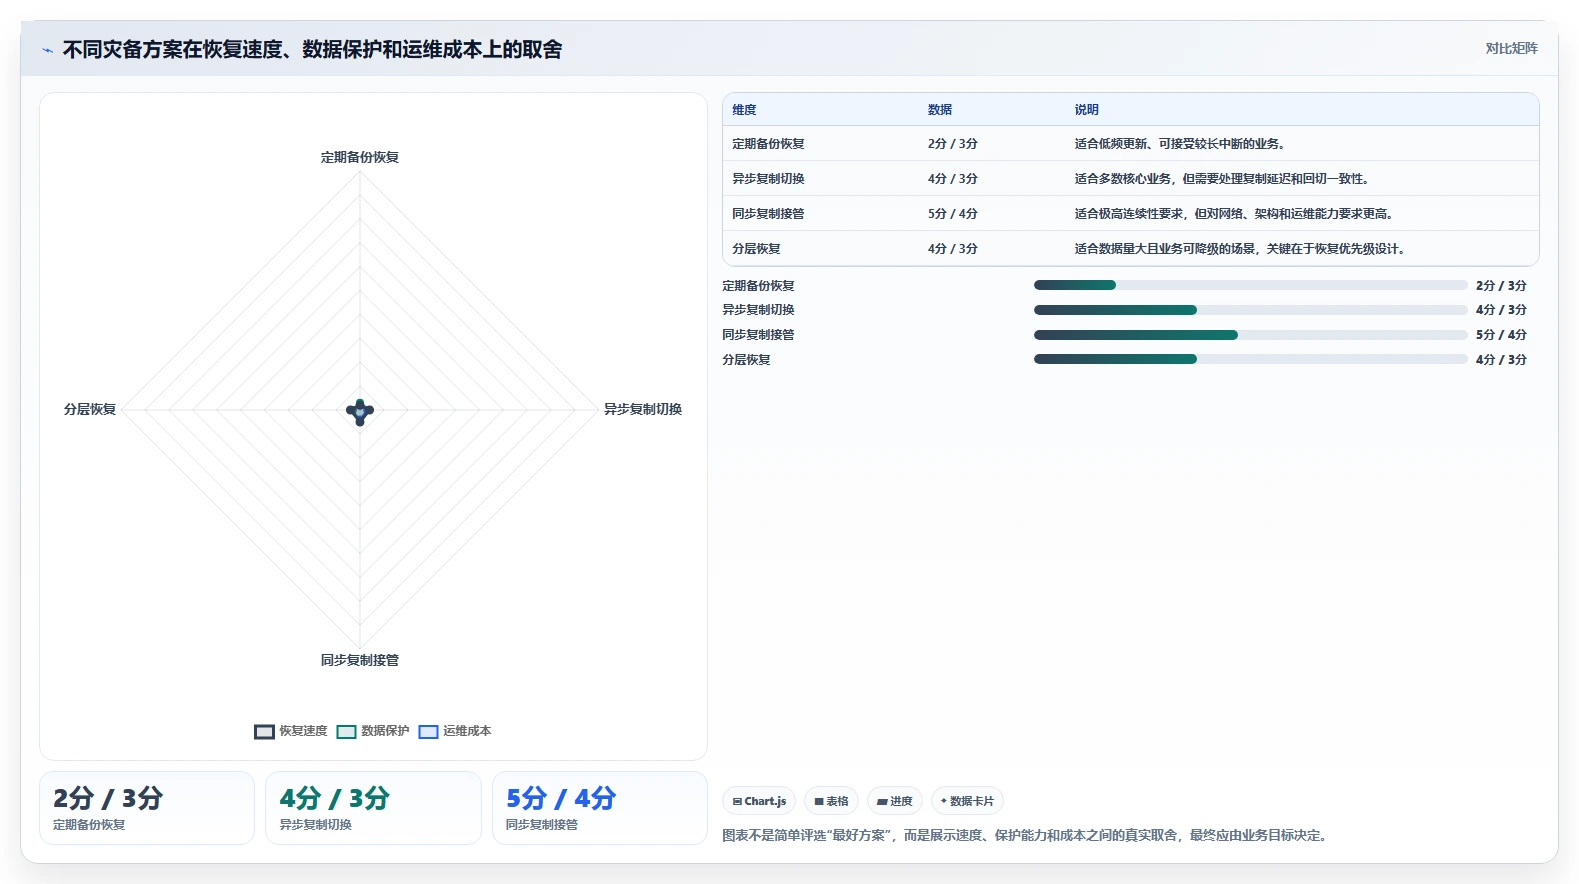The height and width of the screenshot is (884, 1579).
Task: Click the header icon beside the title
Action: [x=47, y=50]
